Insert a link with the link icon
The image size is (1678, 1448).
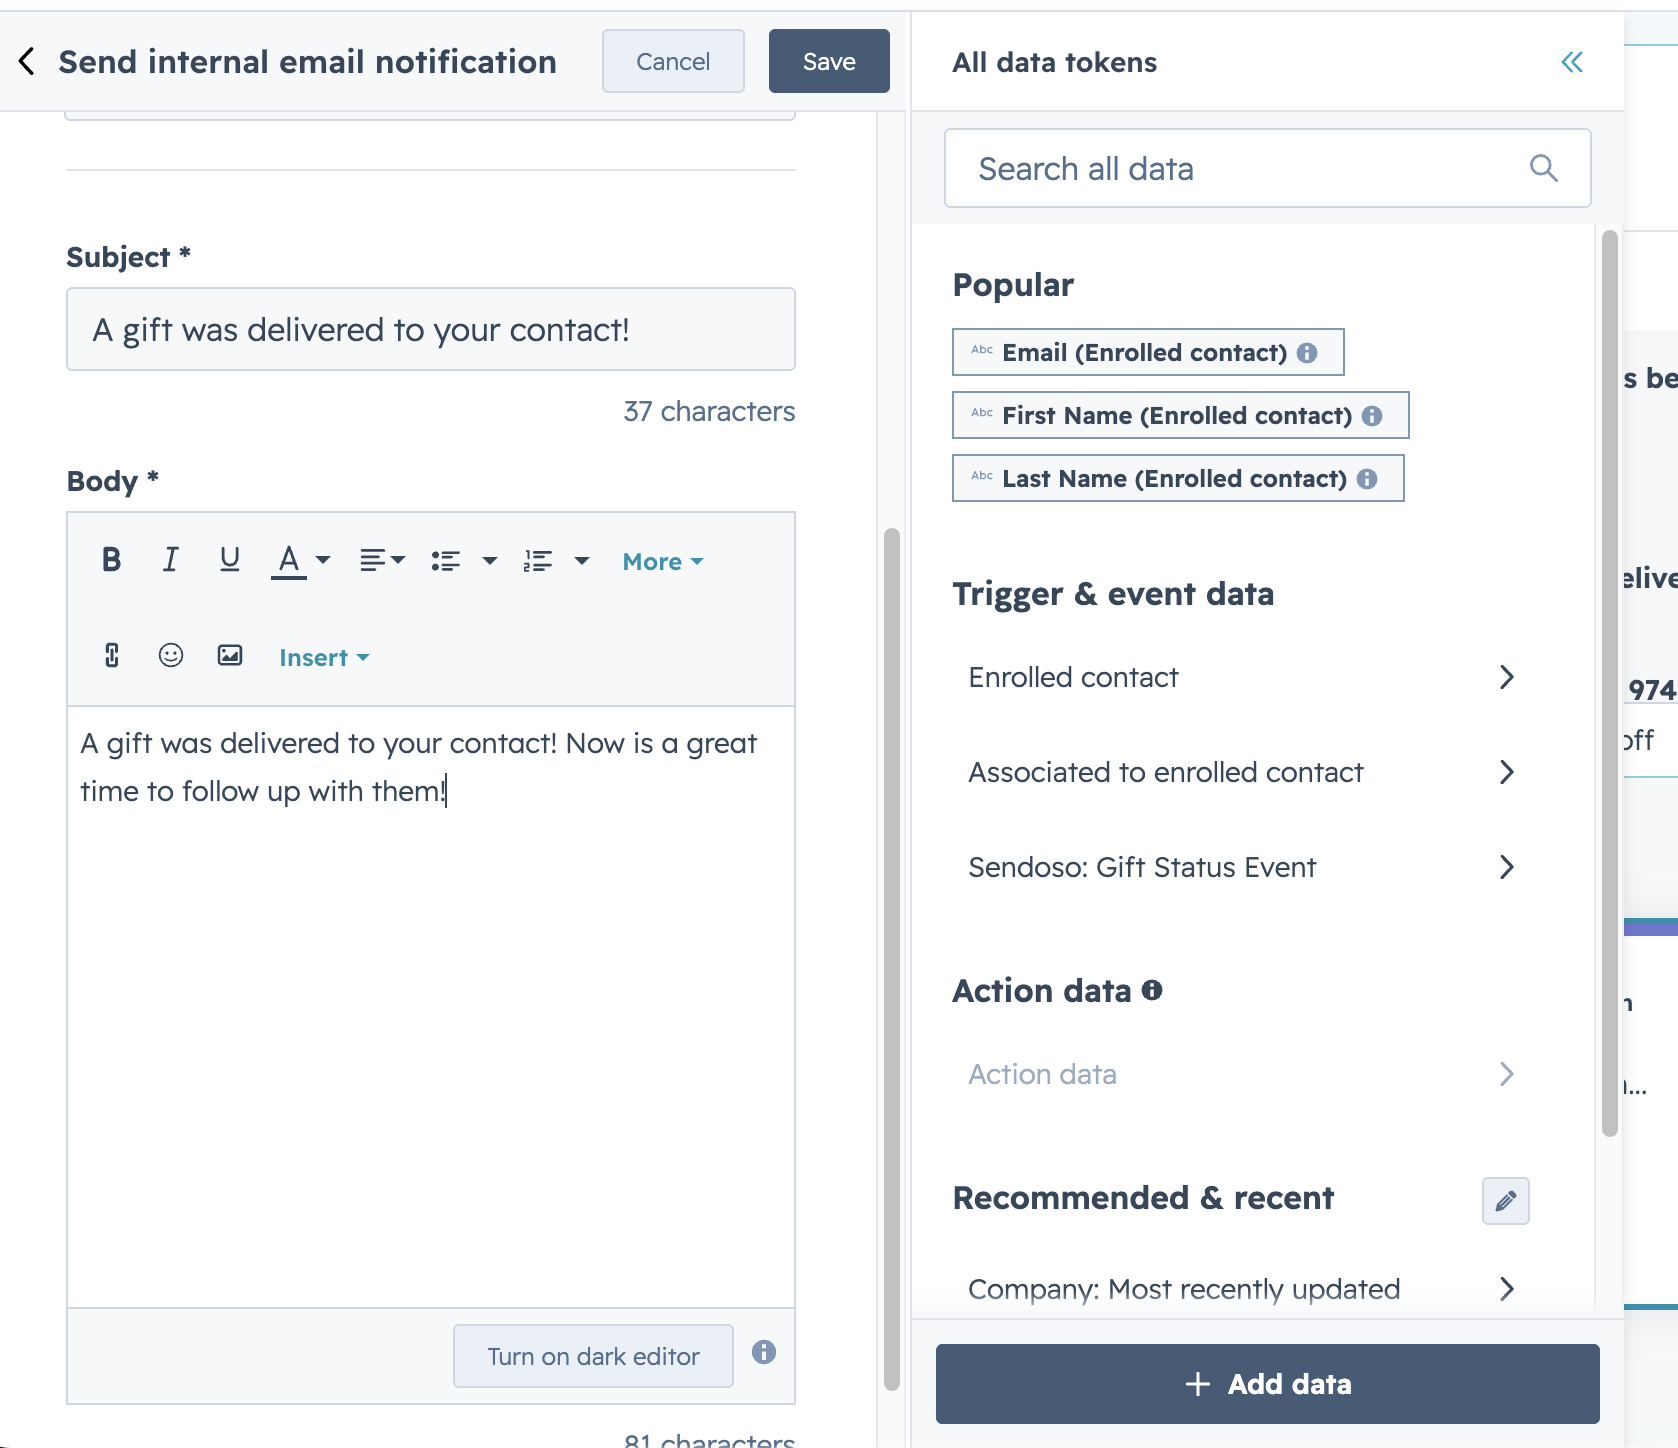pos(112,656)
